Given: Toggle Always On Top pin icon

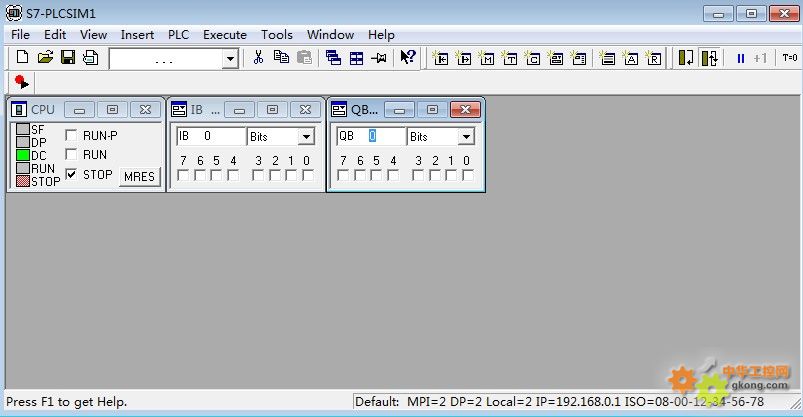Looking at the screenshot, I should [x=379, y=58].
